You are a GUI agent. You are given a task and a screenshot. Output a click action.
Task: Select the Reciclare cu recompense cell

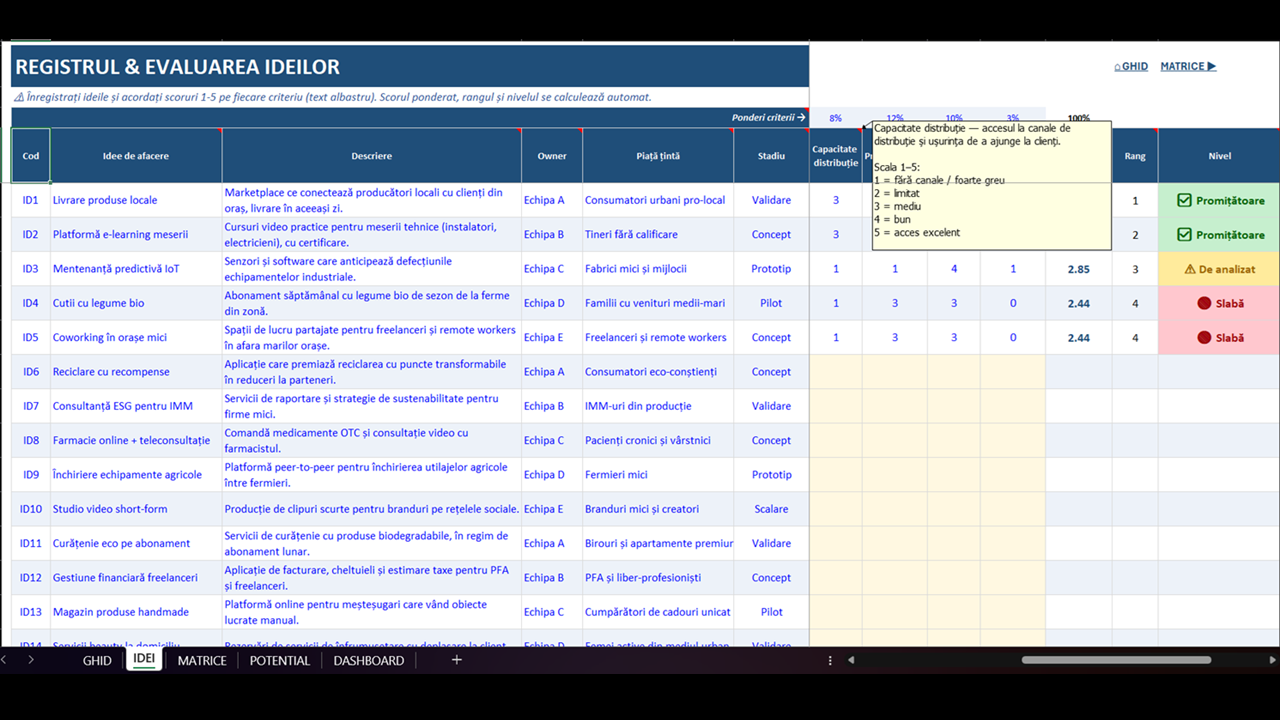136,372
